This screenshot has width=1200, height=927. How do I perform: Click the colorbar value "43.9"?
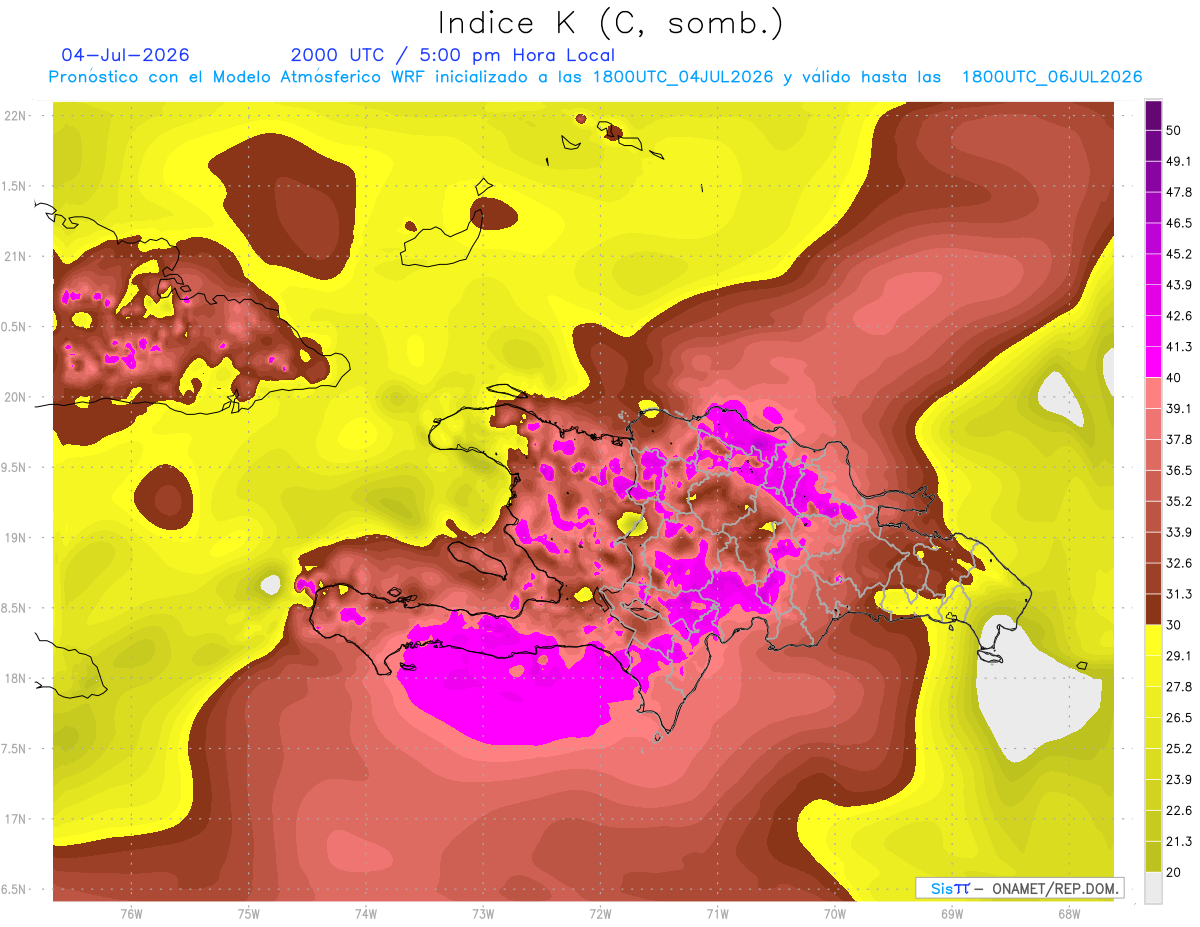coord(1180,285)
